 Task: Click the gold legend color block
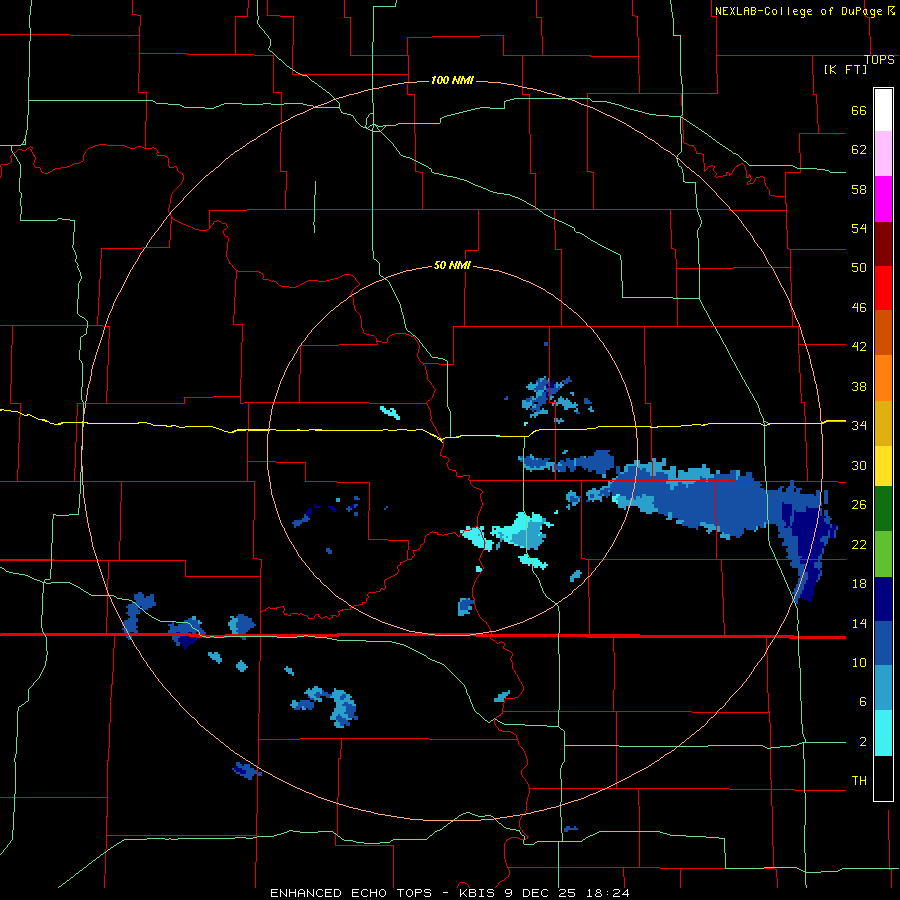click(x=883, y=422)
